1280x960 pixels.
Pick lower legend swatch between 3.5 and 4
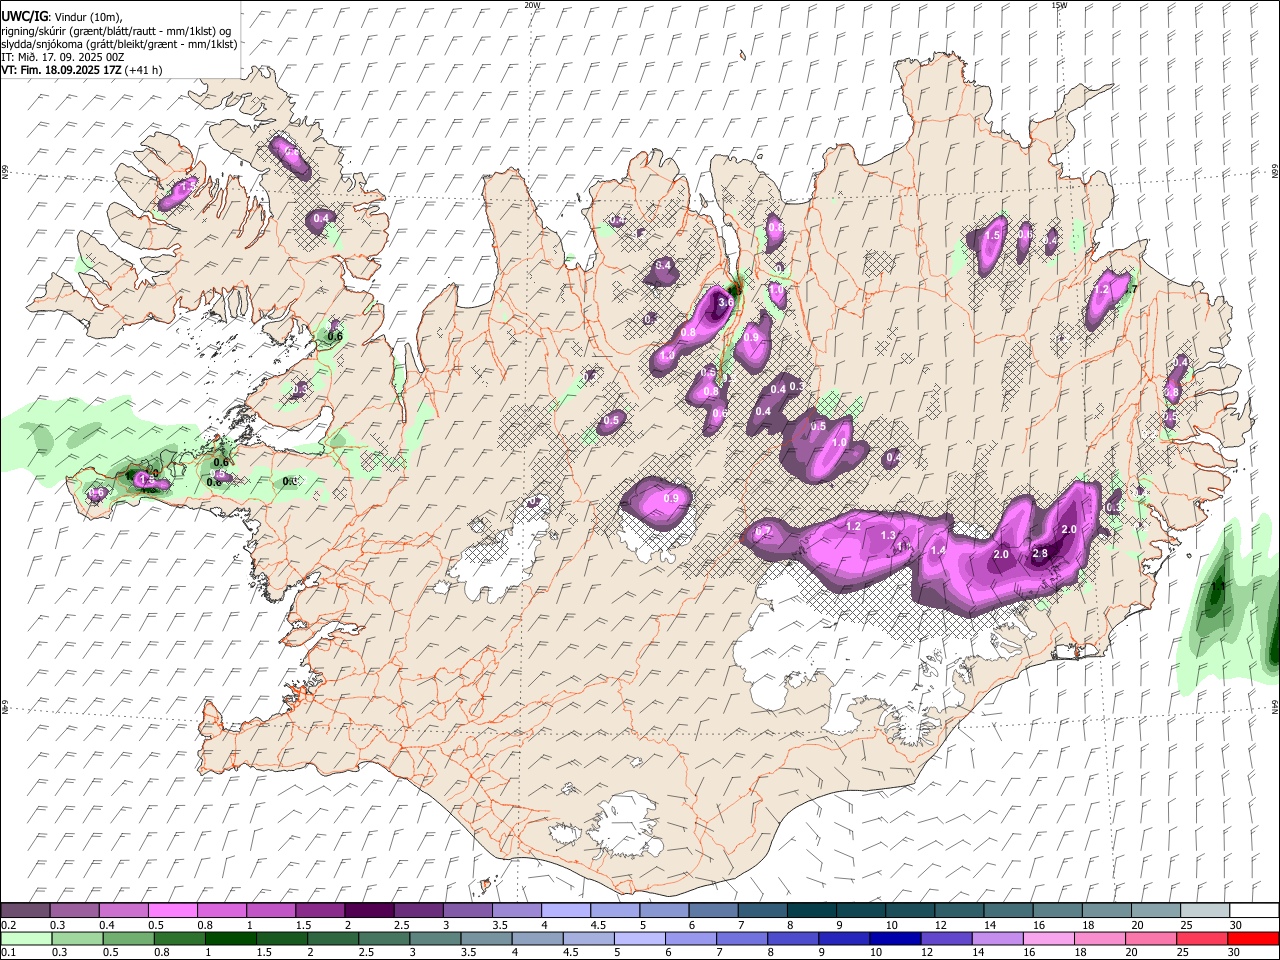pos(487,938)
